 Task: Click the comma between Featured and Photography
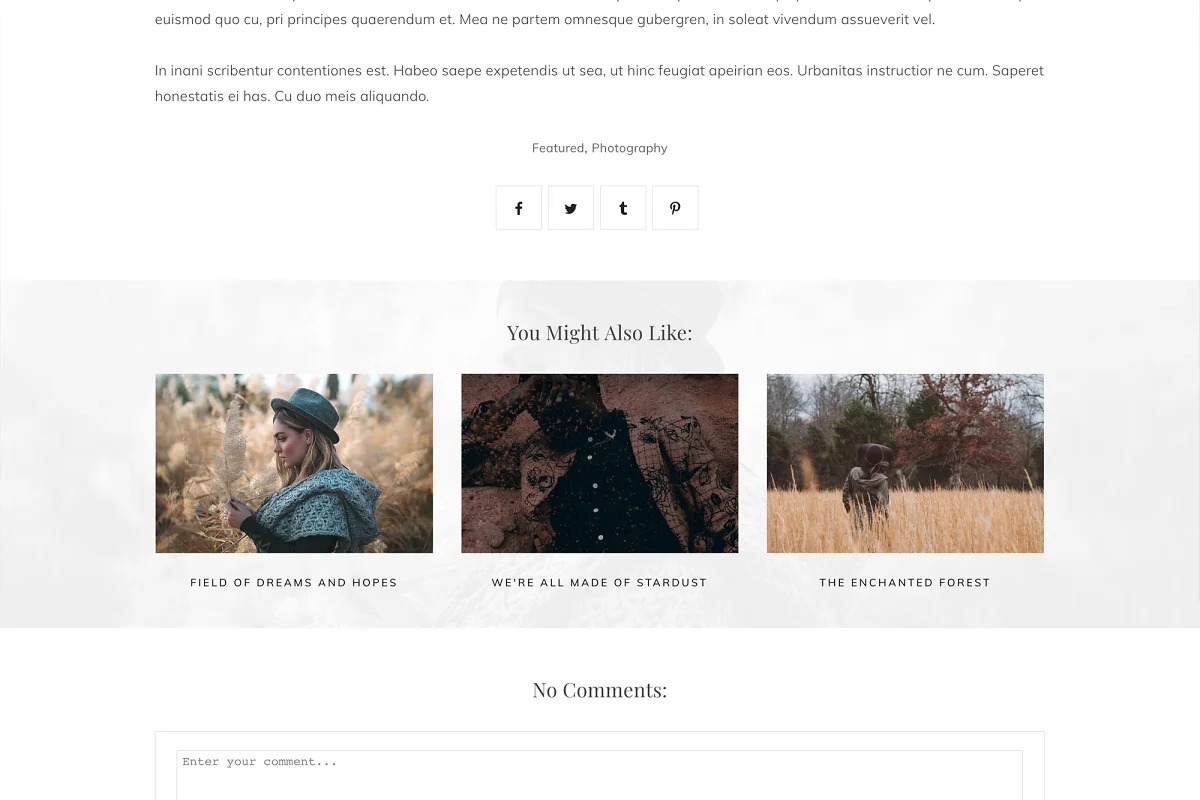586,151
